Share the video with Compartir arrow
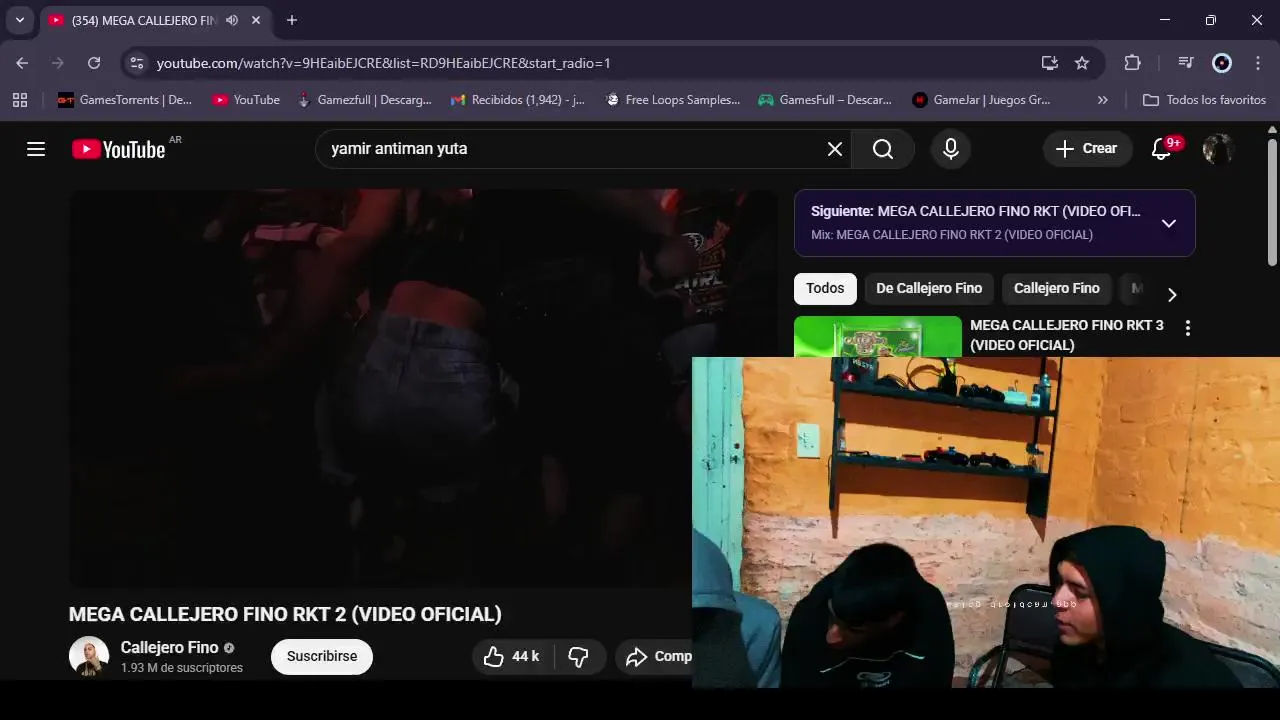This screenshot has width=1280, height=720. pos(655,656)
